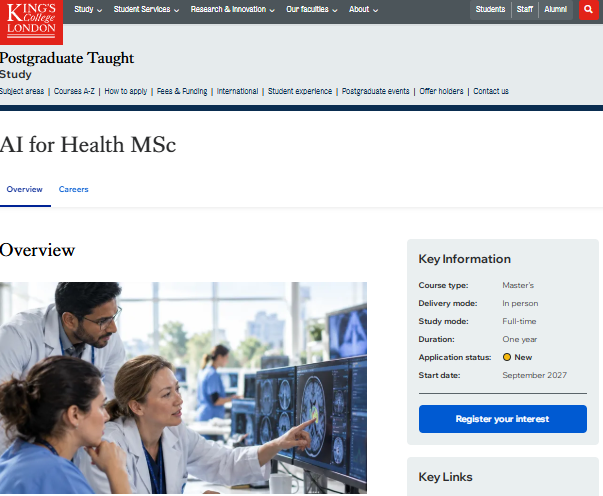Viewport: 603px width, 496px height.
Task: Go to the Staff link
Action: (525, 9)
